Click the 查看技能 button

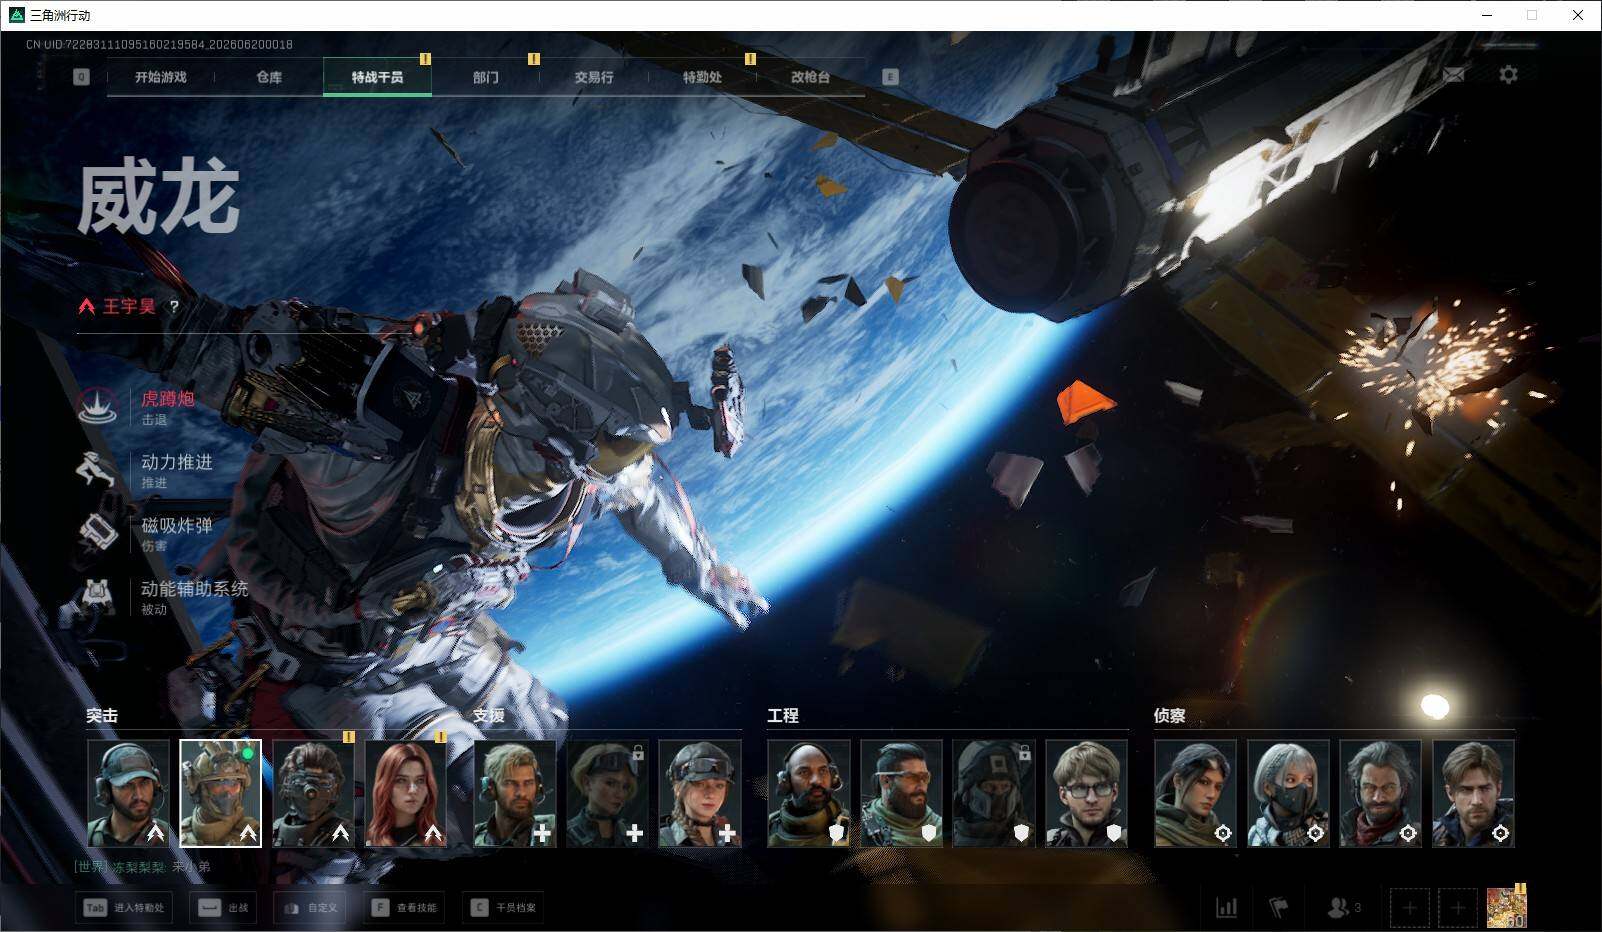pos(404,908)
